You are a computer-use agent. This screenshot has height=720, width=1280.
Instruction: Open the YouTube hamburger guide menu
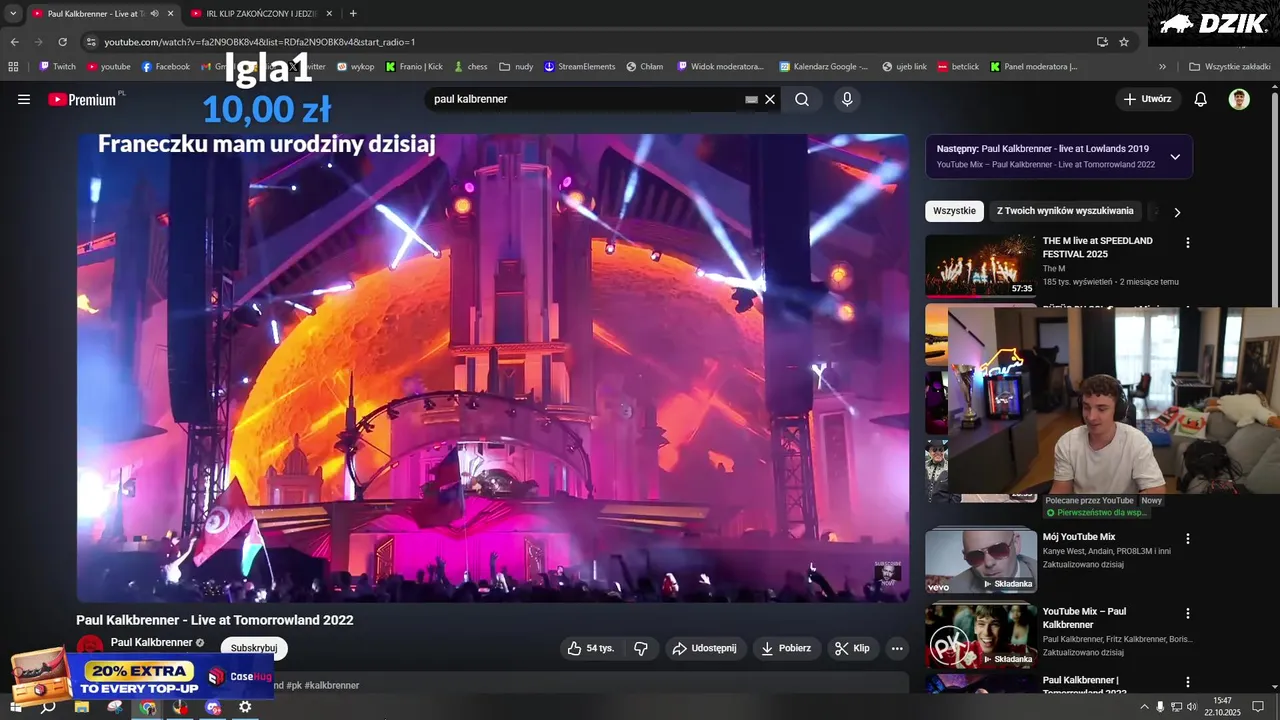point(24,99)
